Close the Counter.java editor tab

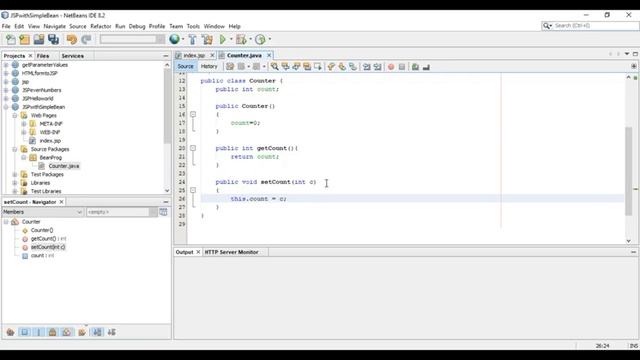(269, 55)
